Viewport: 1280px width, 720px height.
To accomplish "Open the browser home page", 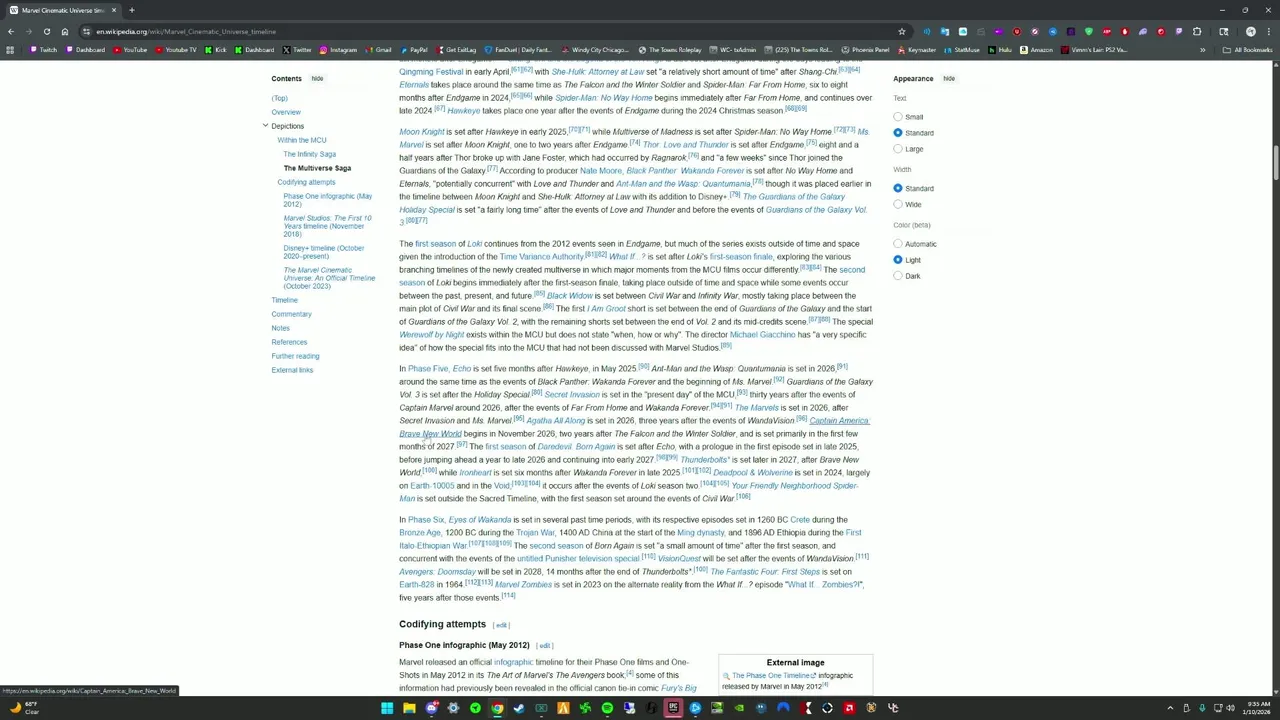I will pyautogui.click(x=65, y=31).
